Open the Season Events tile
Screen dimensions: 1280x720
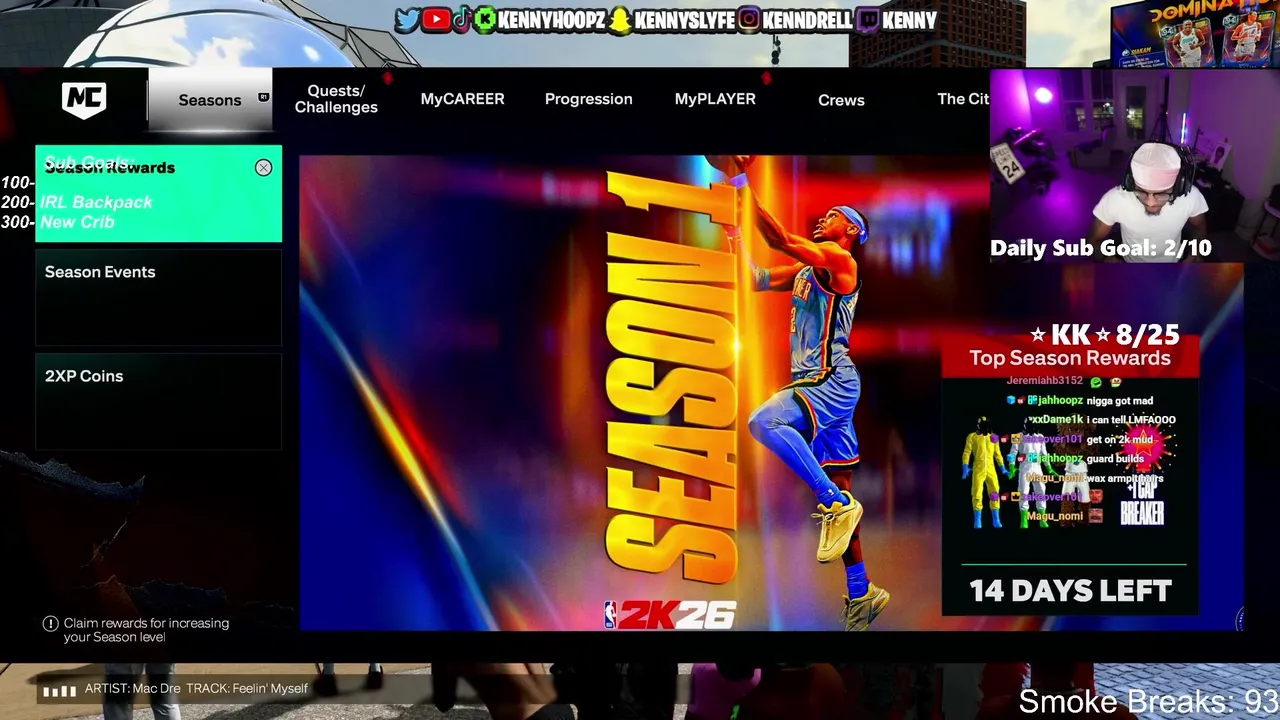(x=159, y=297)
